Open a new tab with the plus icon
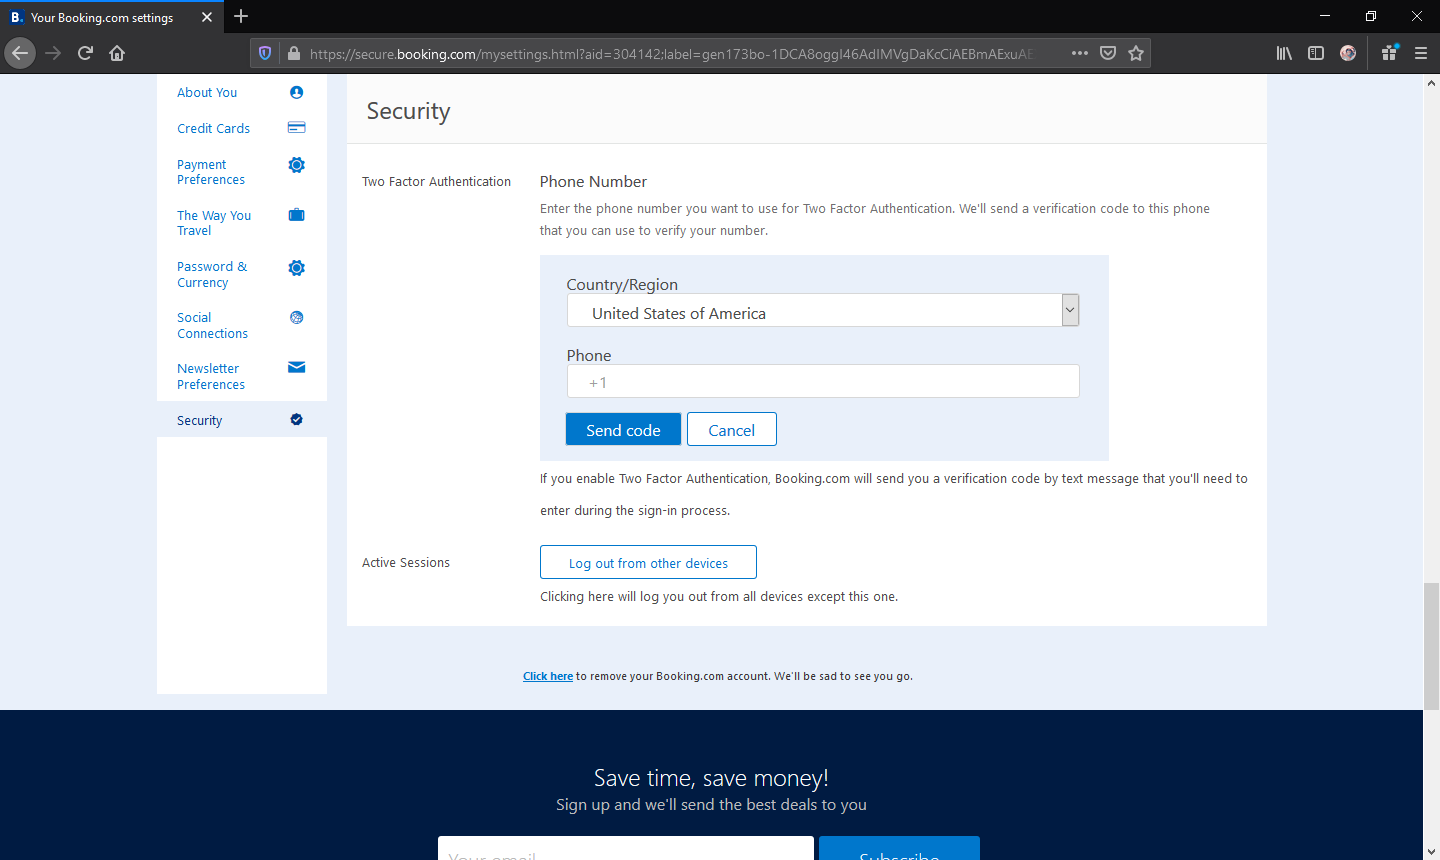 241,17
